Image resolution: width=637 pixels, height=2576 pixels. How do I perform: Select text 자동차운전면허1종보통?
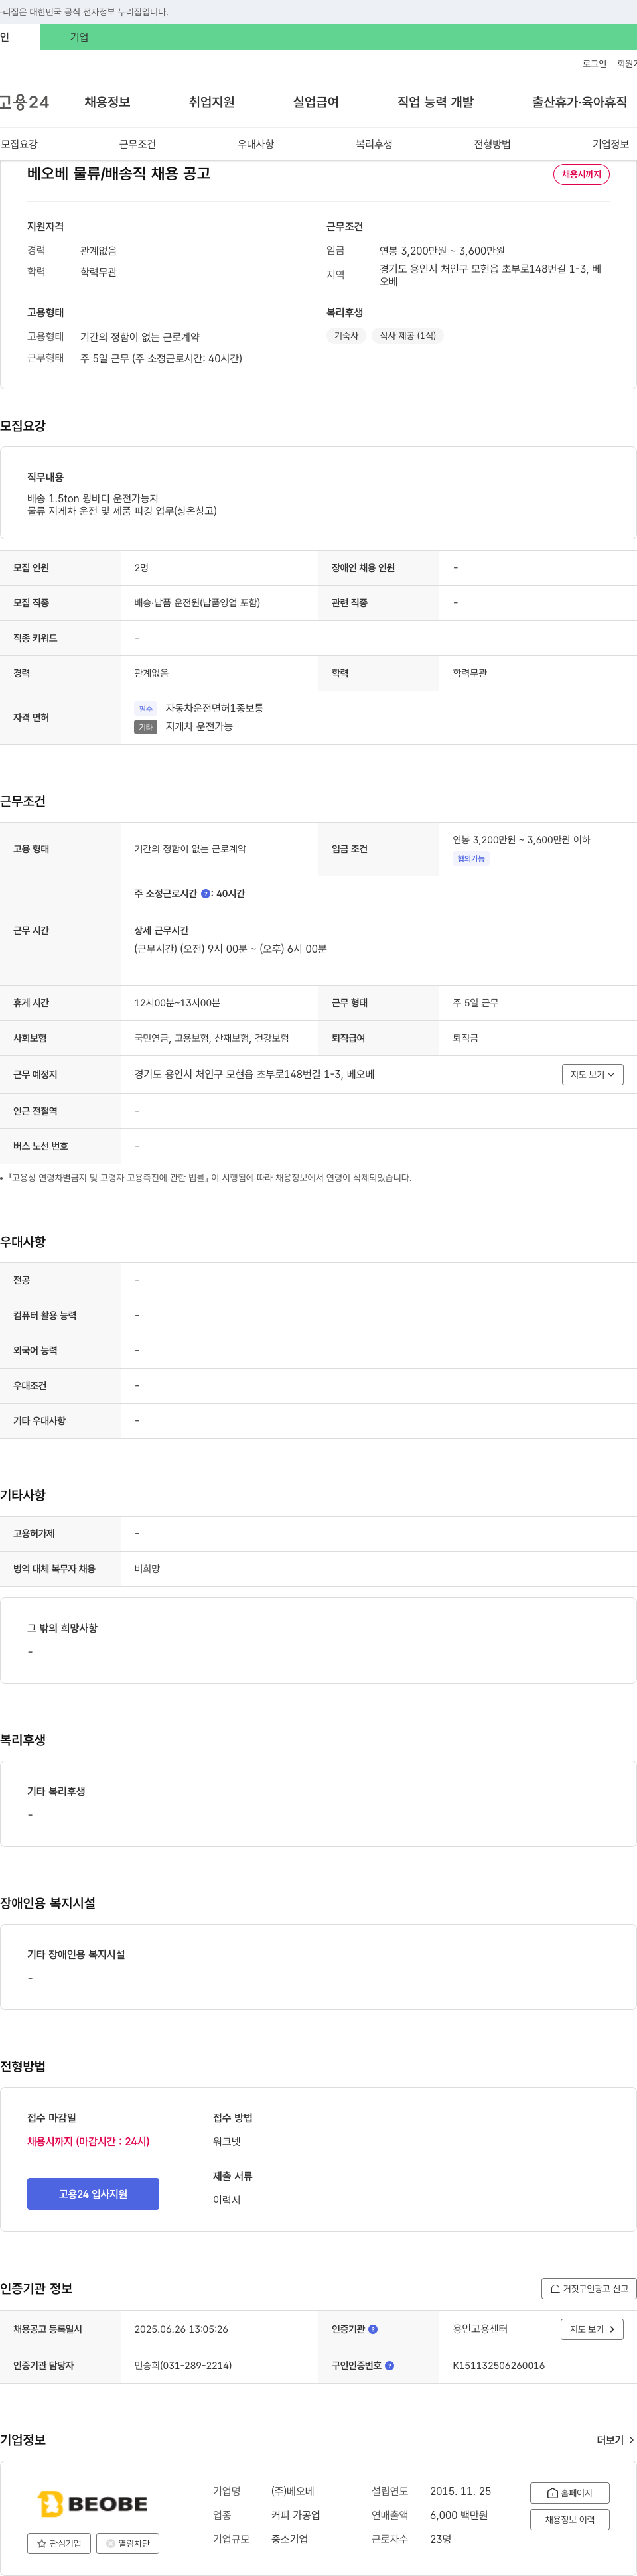(214, 708)
